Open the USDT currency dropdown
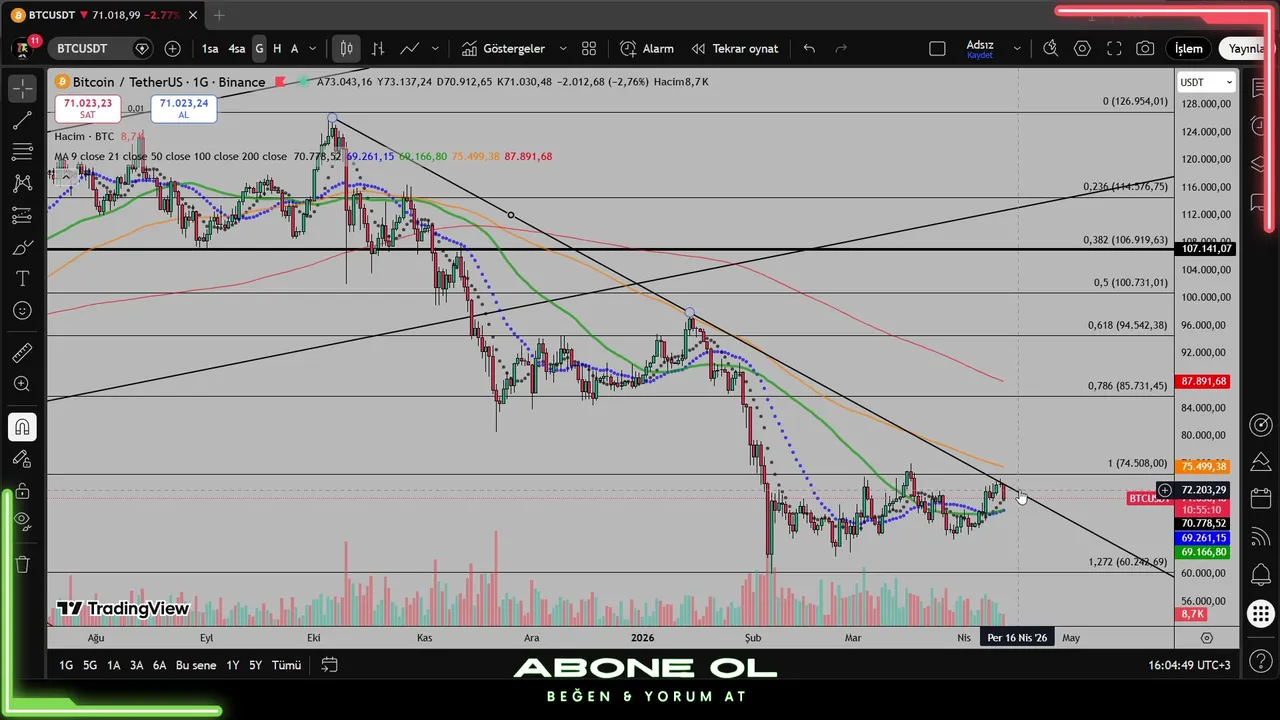1280x720 pixels. (1207, 82)
